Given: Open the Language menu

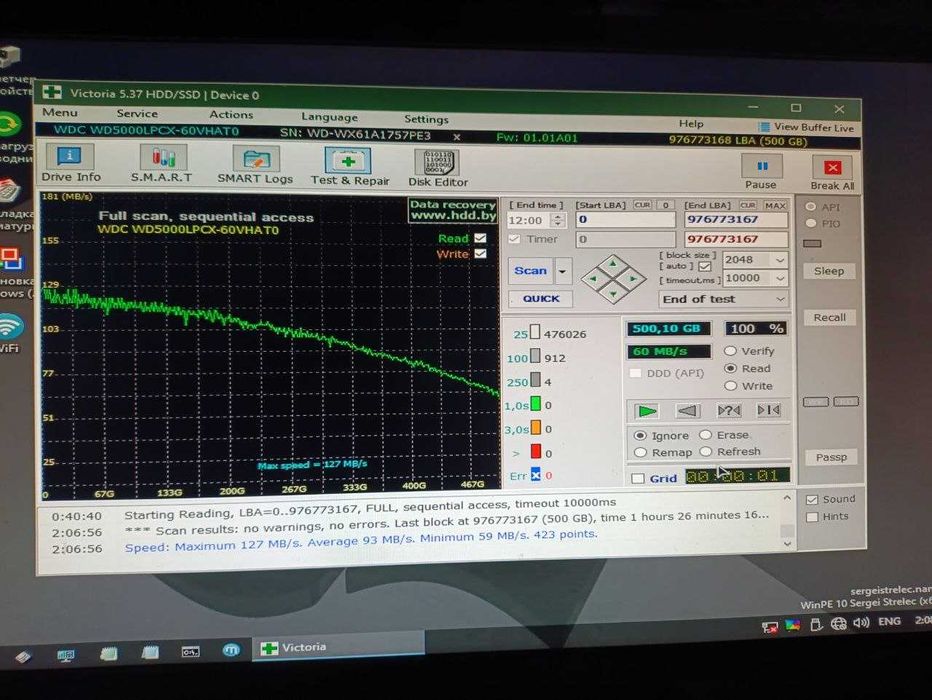Looking at the screenshot, I should pyautogui.click(x=329, y=117).
